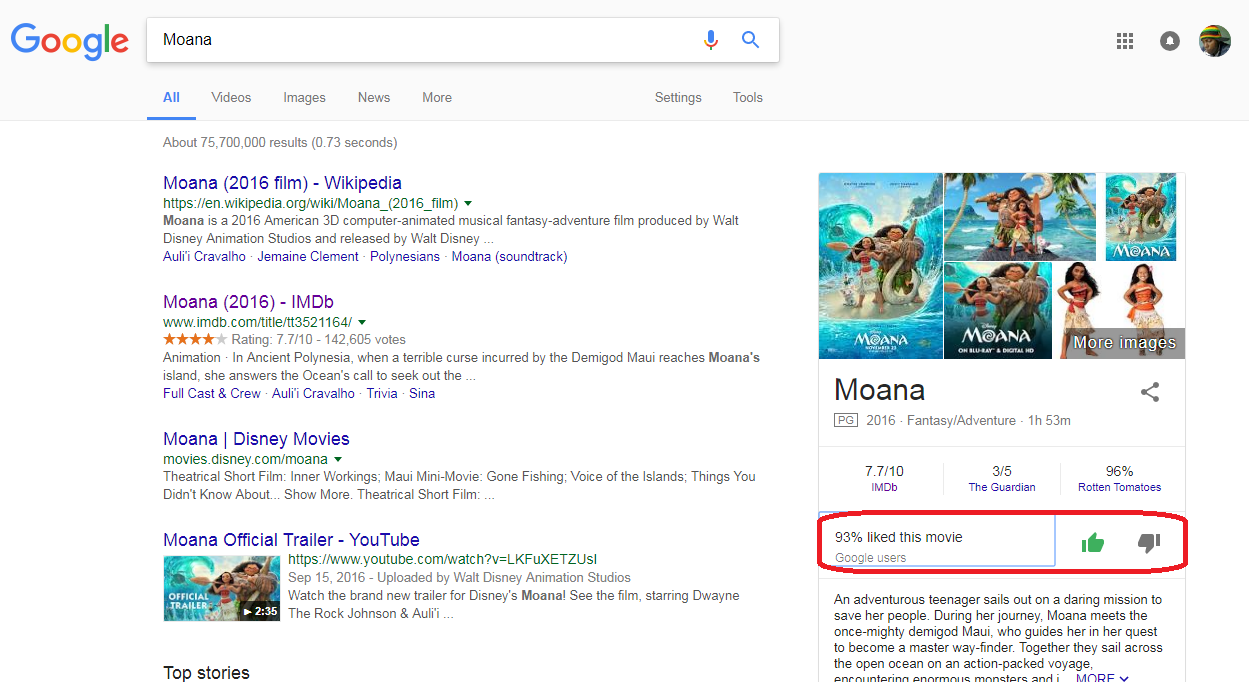This screenshot has height=682, width=1249.
Task: Click the Moana title in knowledge panel
Action: point(879,389)
